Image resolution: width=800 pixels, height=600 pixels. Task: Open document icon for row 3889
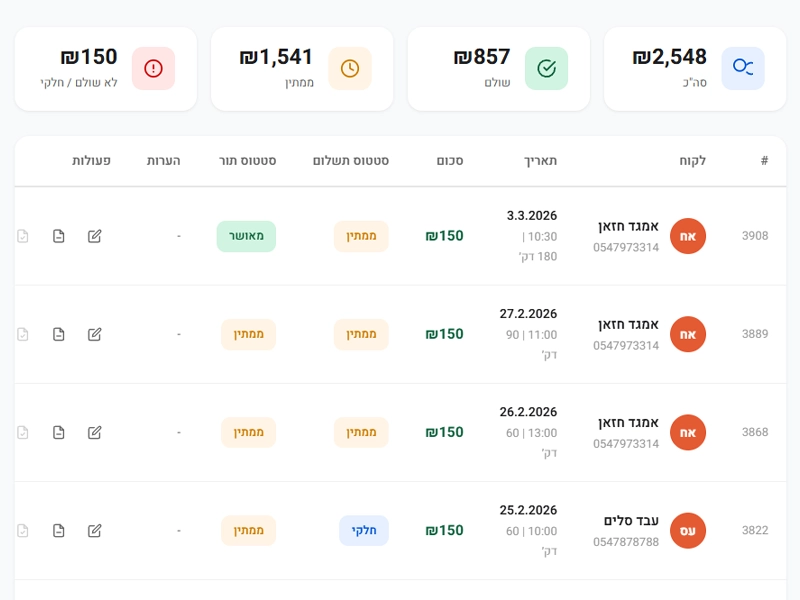coord(59,334)
